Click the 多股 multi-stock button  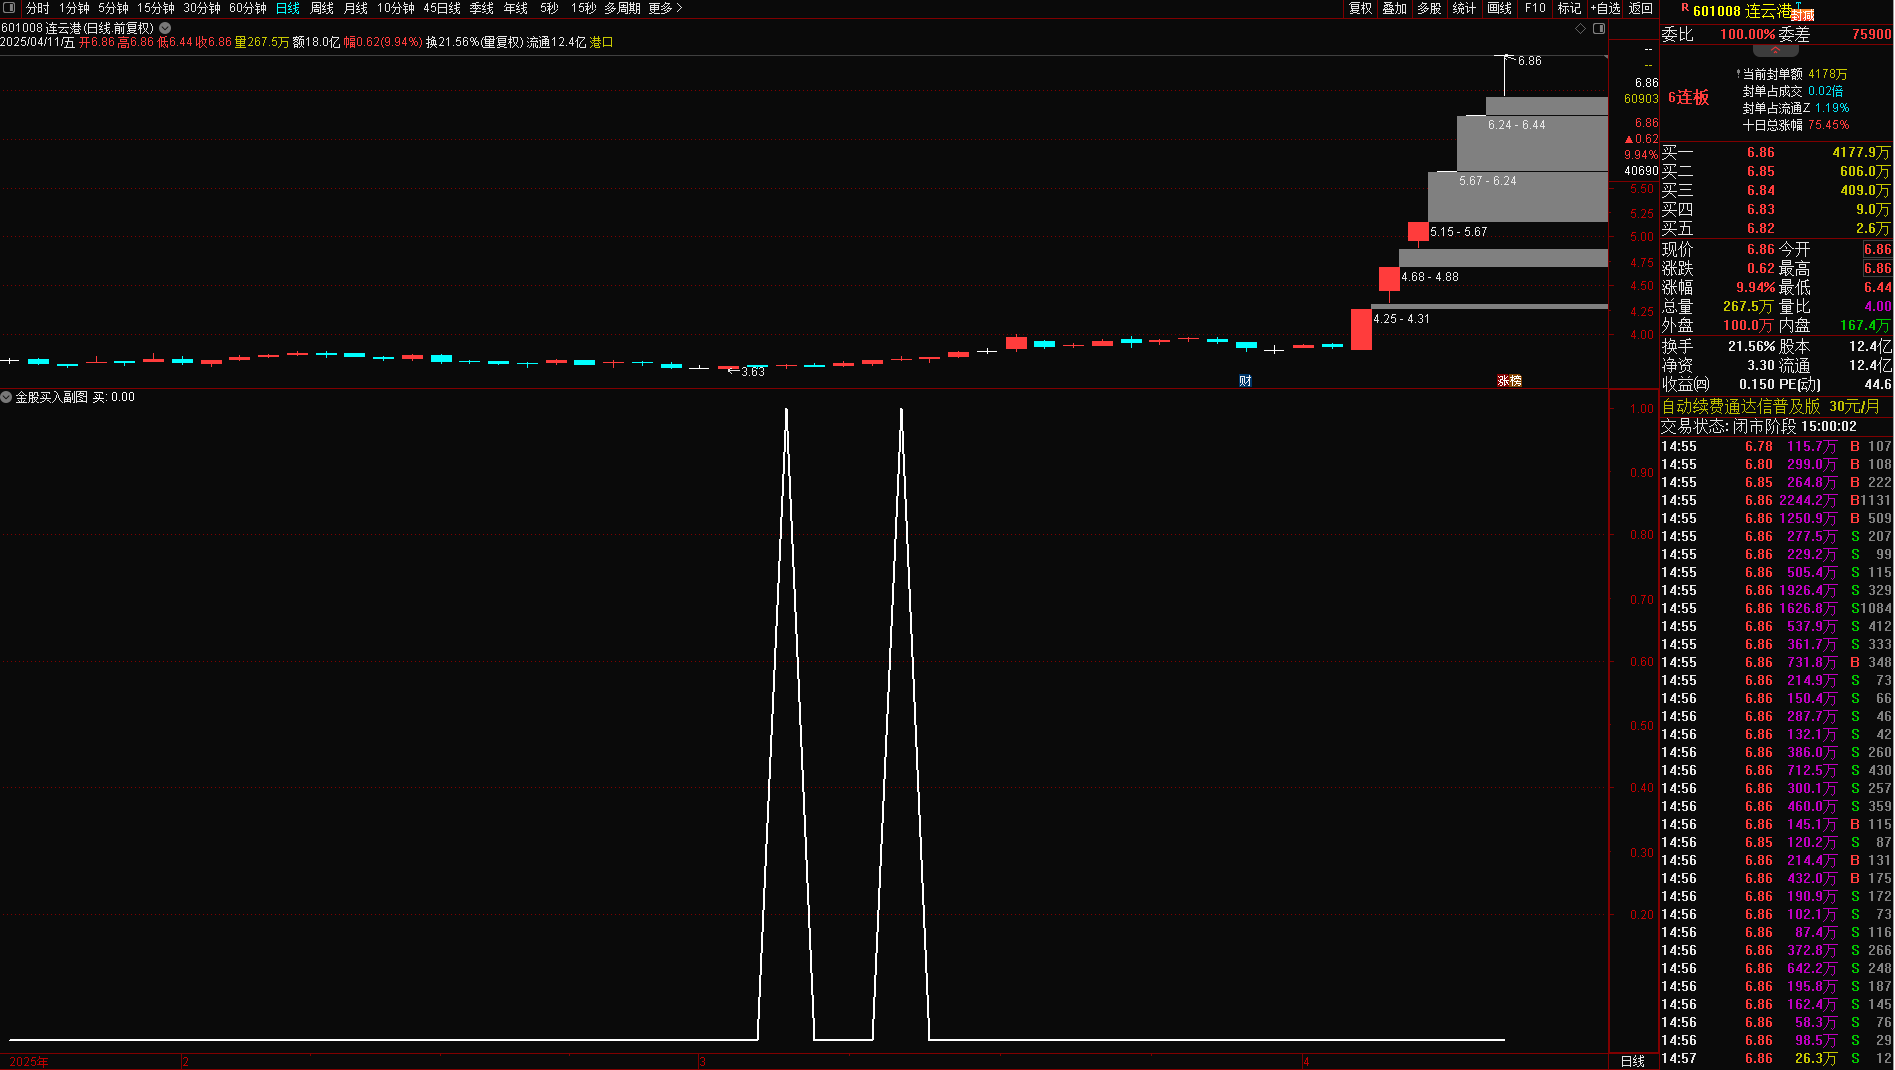click(x=1430, y=8)
